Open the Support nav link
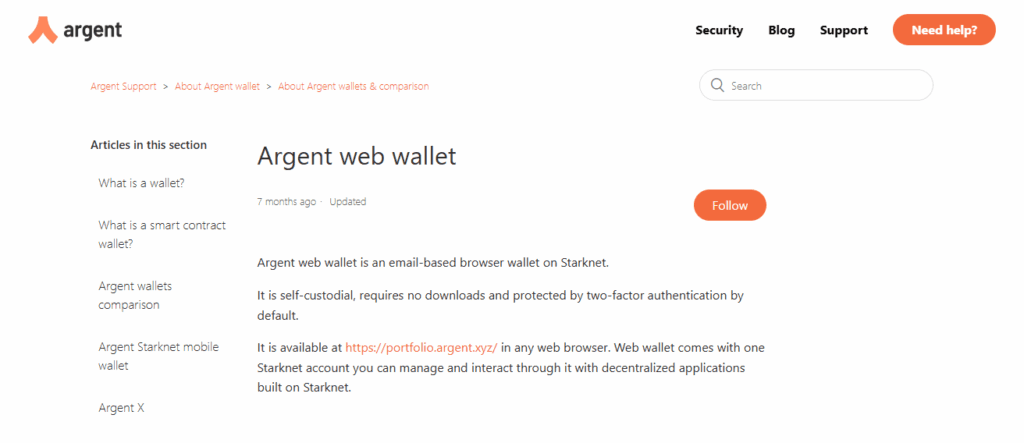This screenshot has height=443, width=1024. click(843, 30)
